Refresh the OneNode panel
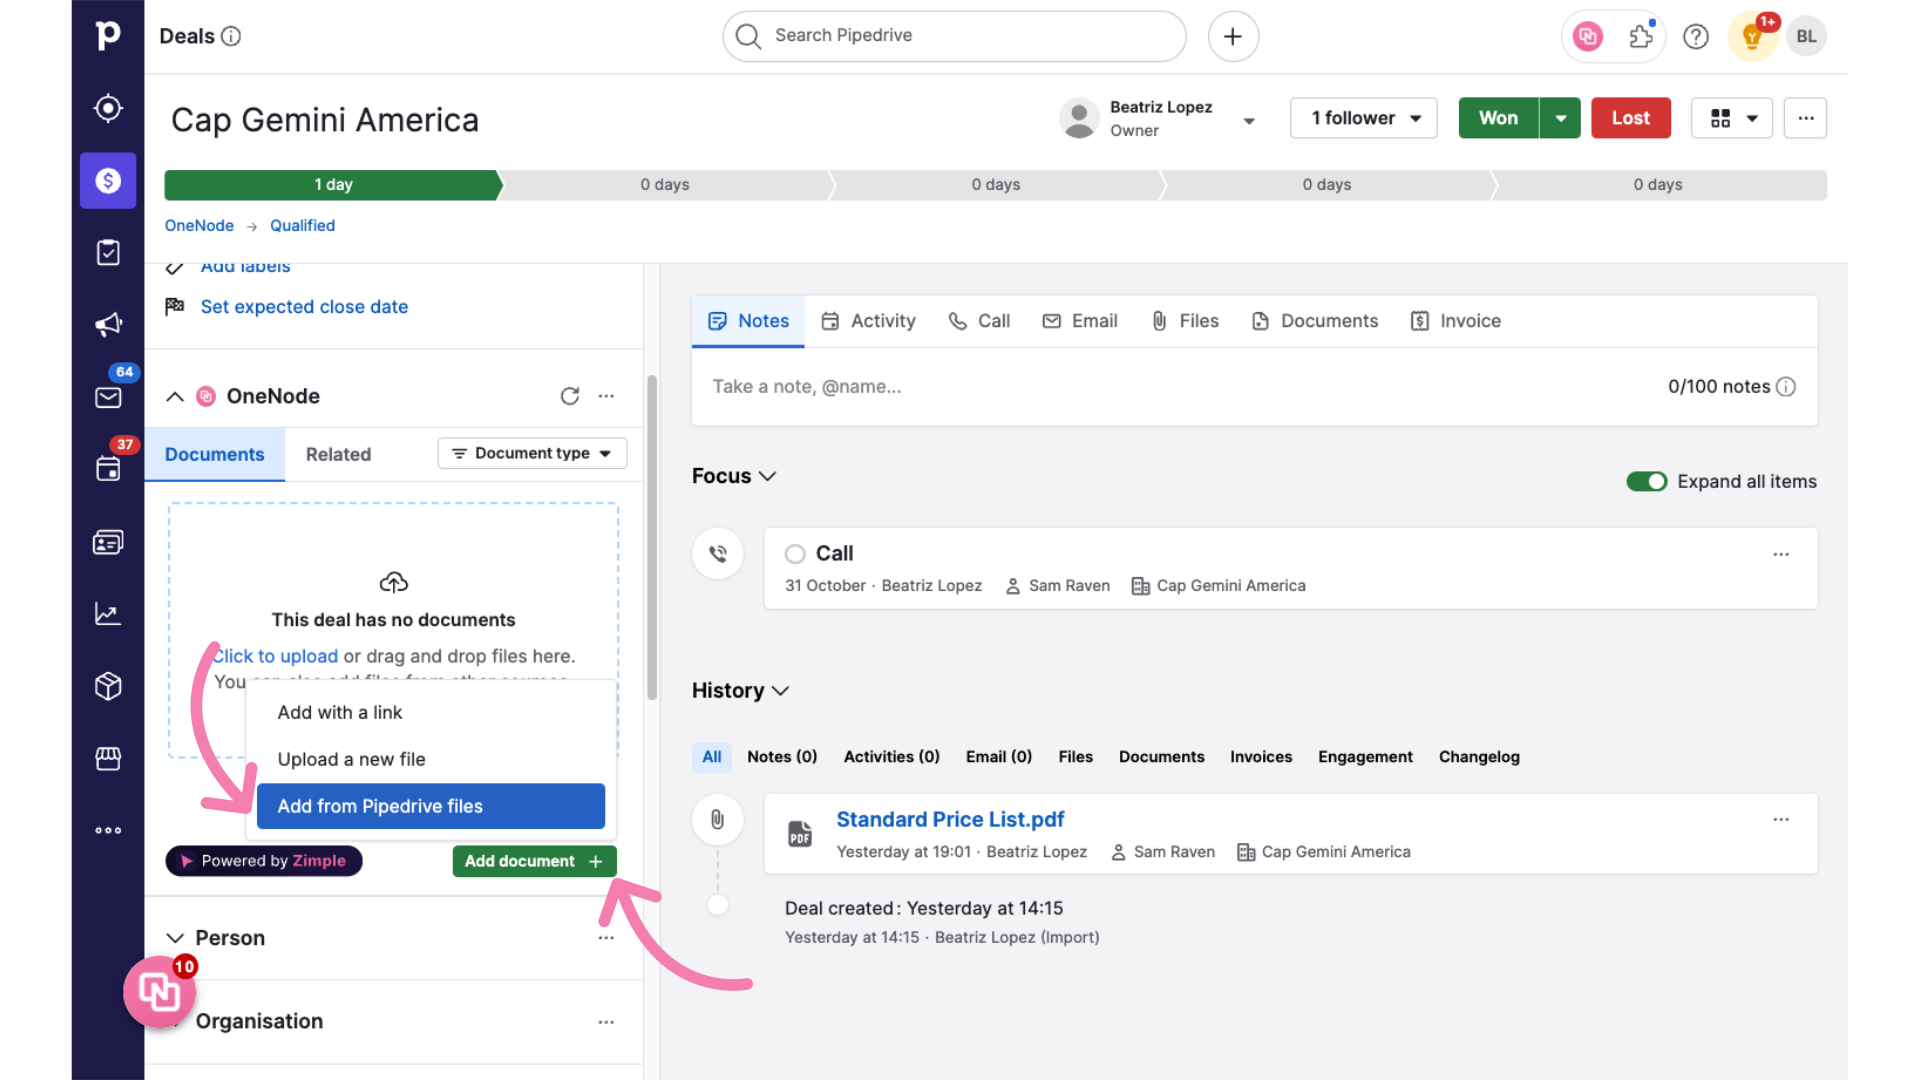 570,396
